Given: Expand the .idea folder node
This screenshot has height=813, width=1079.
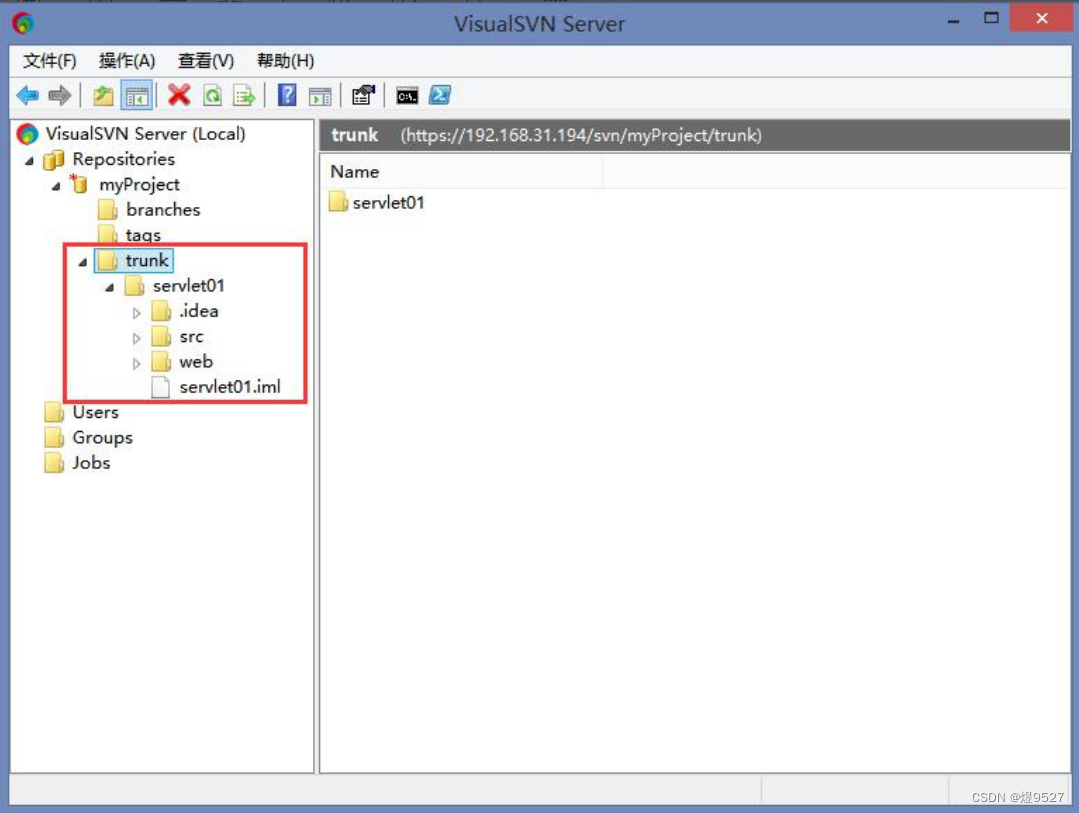Looking at the screenshot, I should (136, 313).
